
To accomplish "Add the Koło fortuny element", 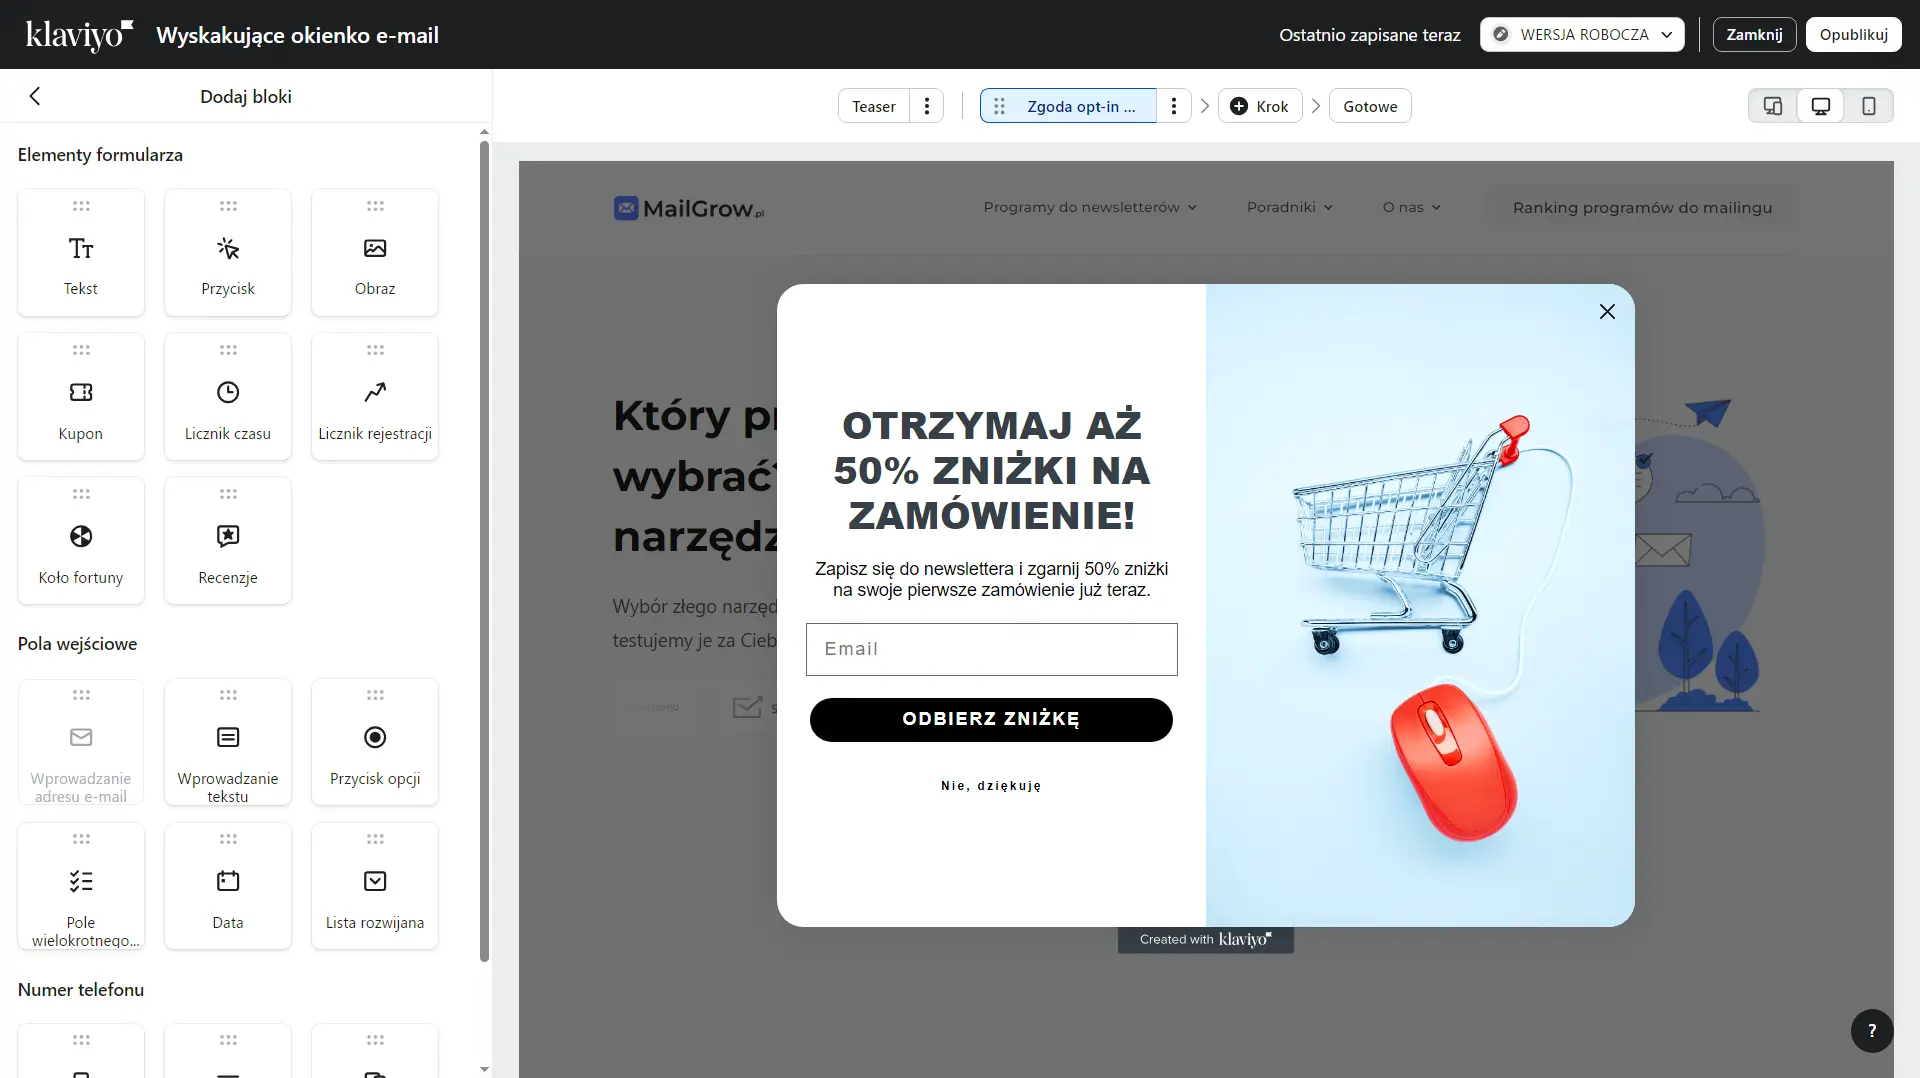I will (x=81, y=540).
